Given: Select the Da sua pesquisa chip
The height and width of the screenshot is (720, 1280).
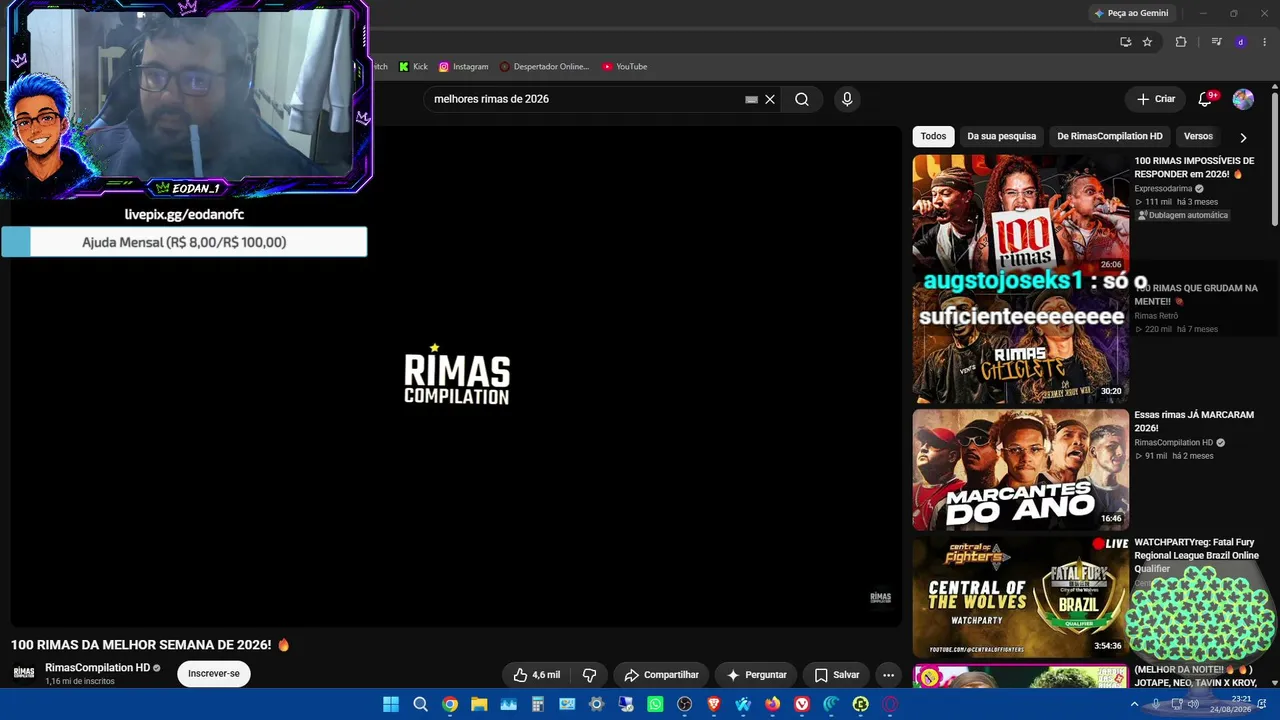Looking at the screenshot, I should pos(1001,136).
